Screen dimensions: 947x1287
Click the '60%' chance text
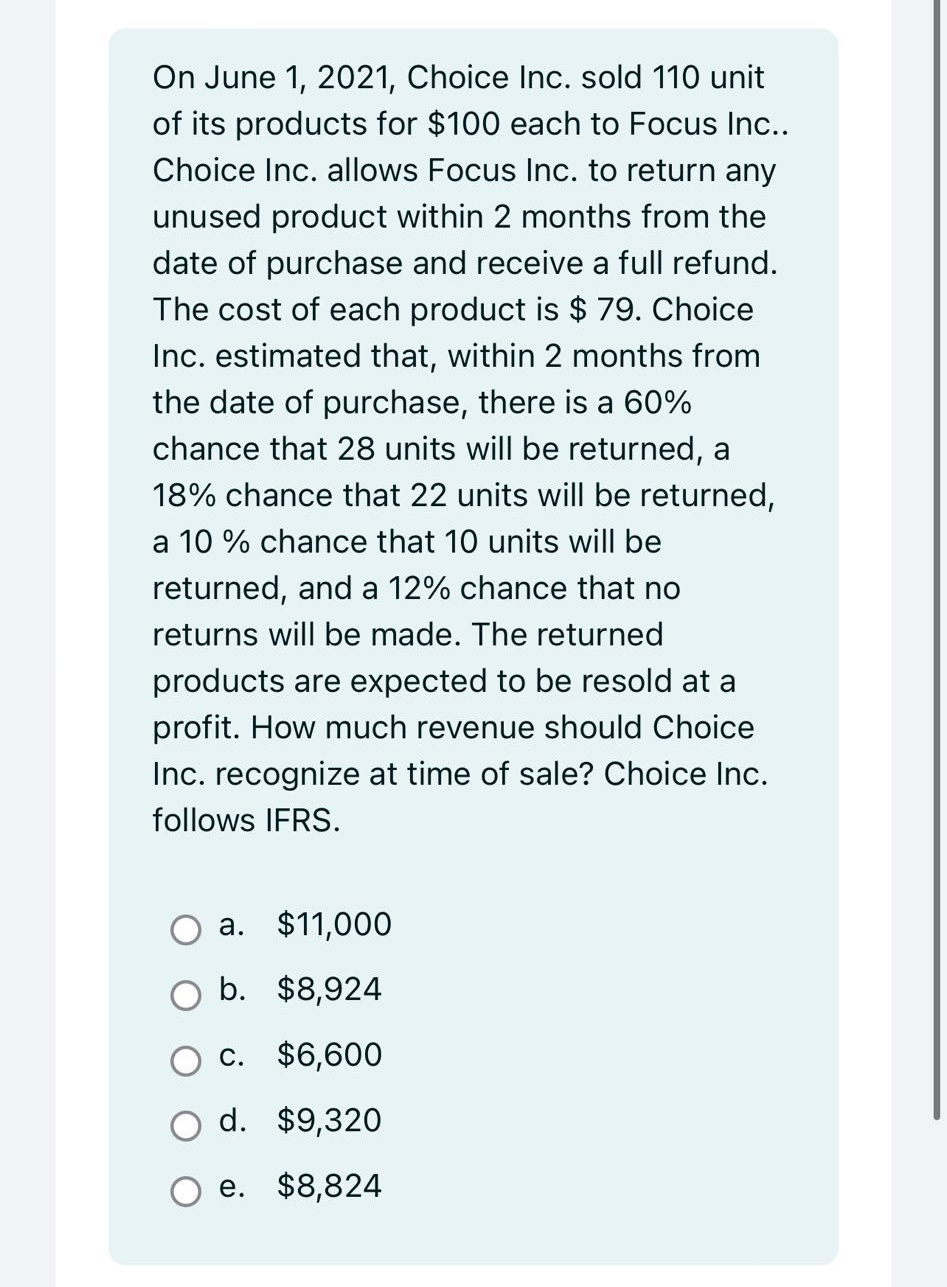[x=656, y=403]
